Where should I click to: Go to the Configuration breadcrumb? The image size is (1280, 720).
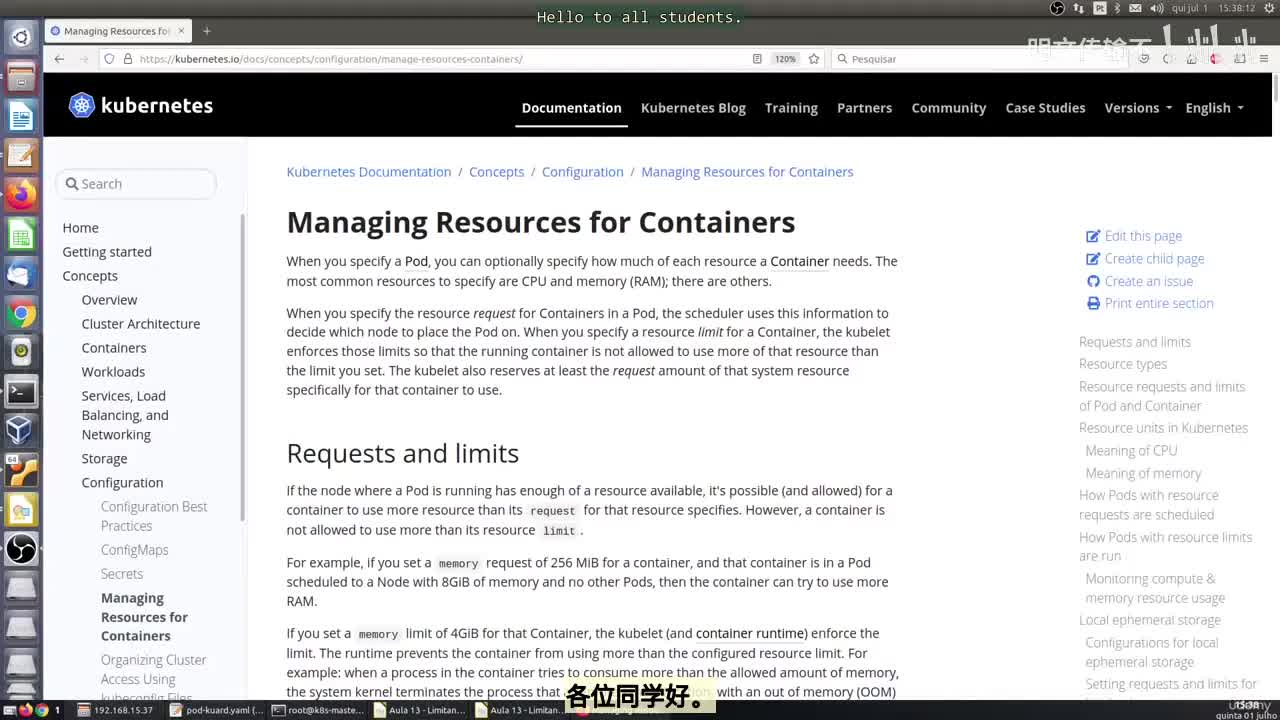(x=582, y=172)
